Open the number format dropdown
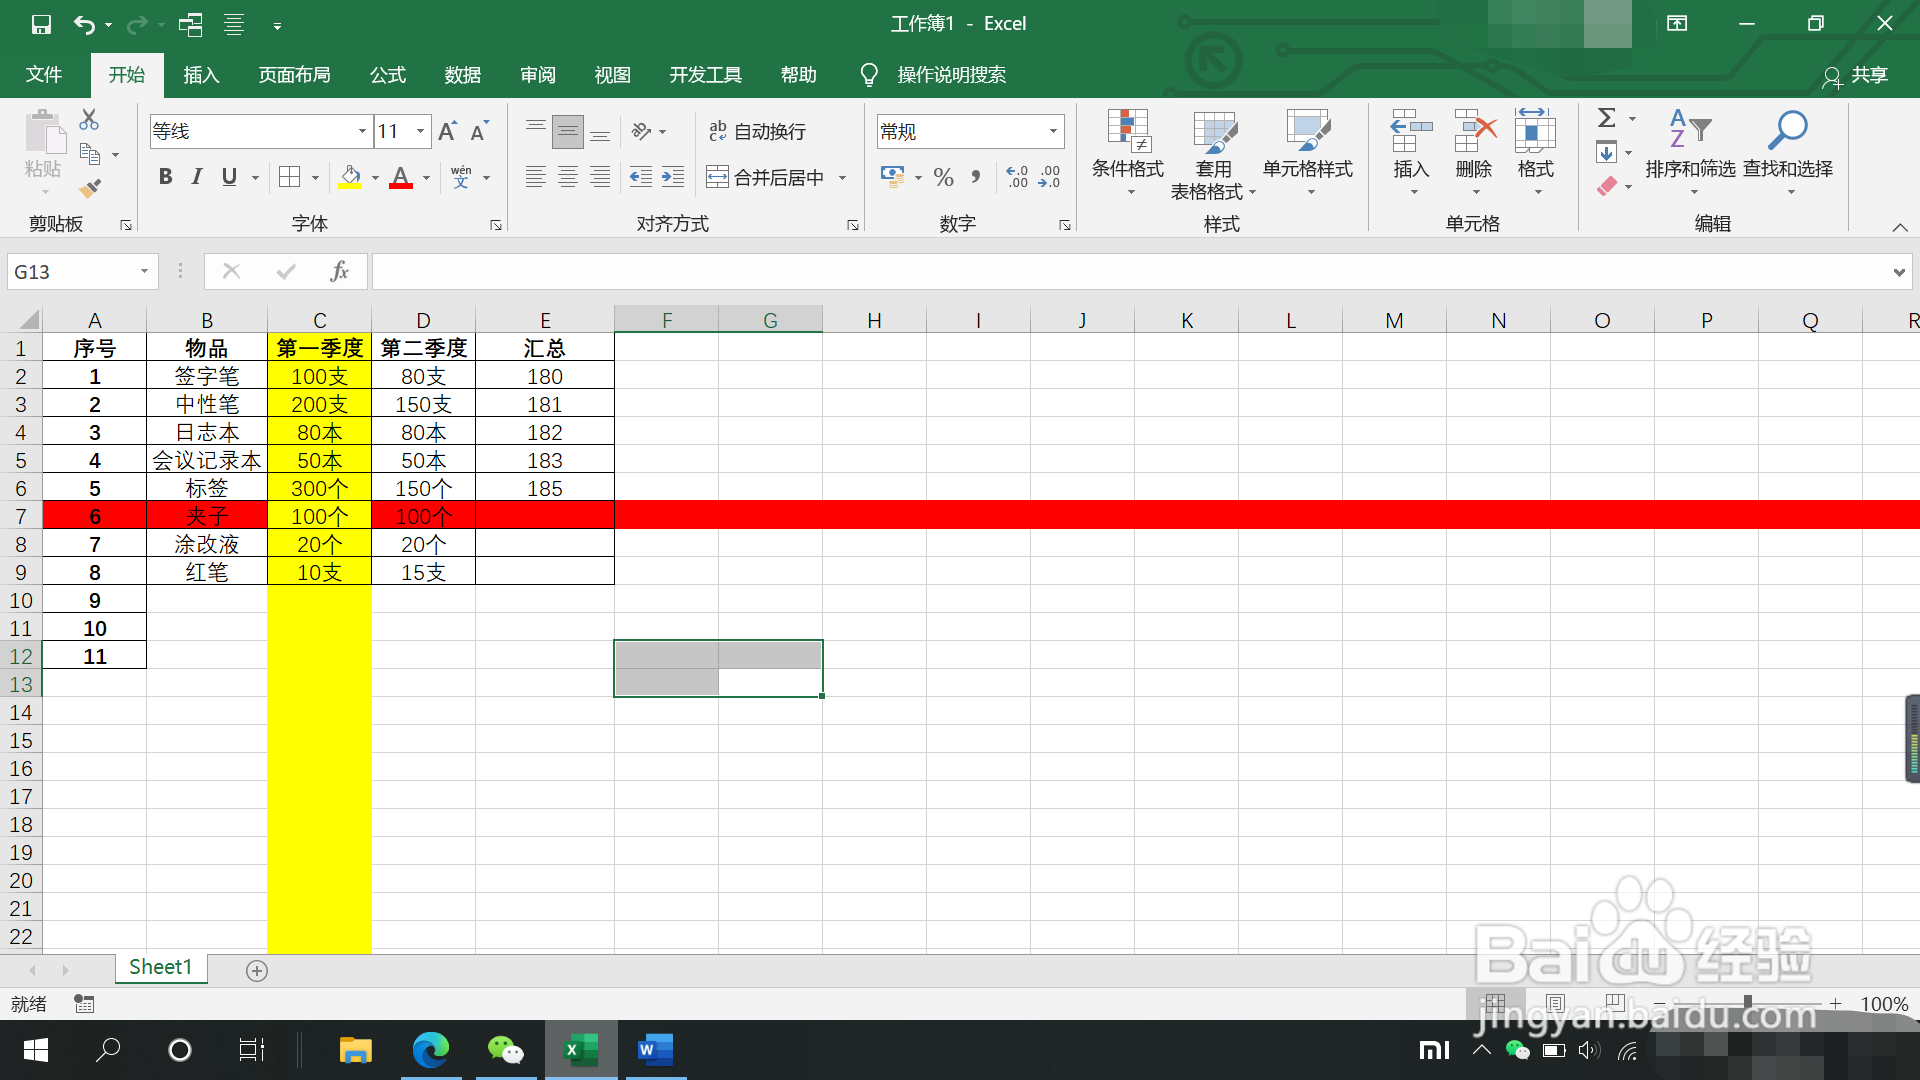This screenshot has height=1080, width=1920. (x=1053, y=131)
